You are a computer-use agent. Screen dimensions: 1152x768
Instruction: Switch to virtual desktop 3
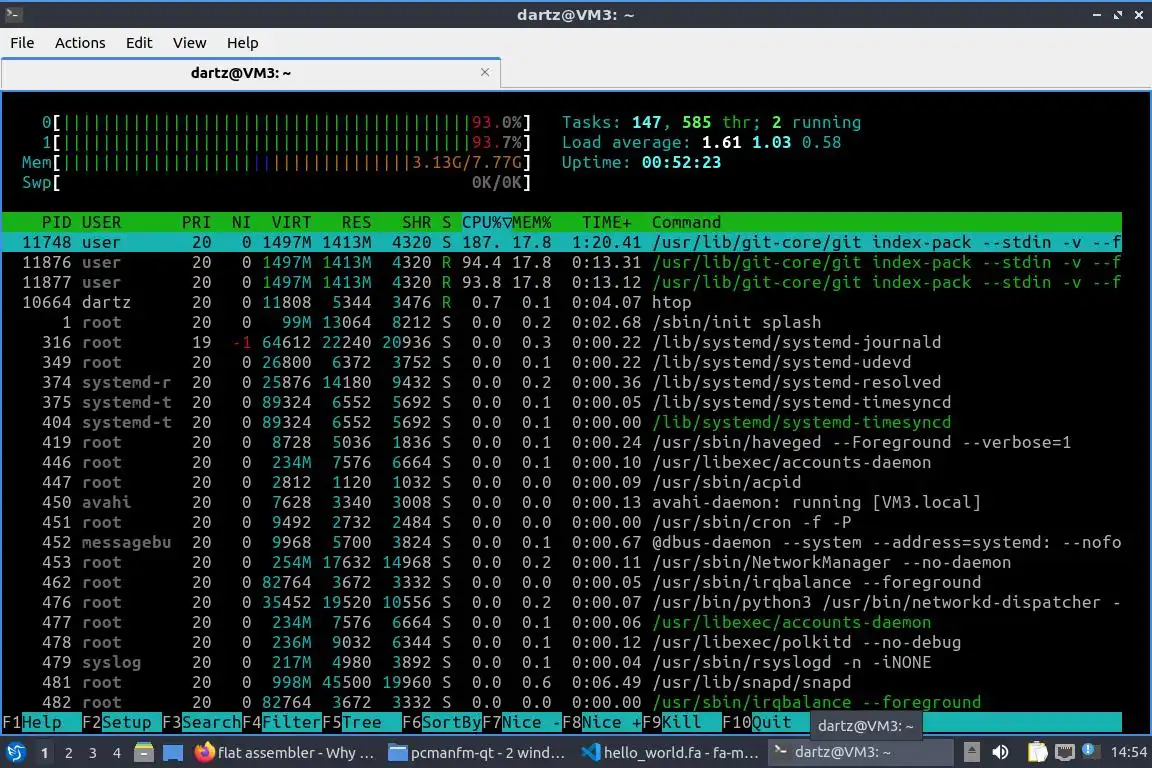coord(93,753)
